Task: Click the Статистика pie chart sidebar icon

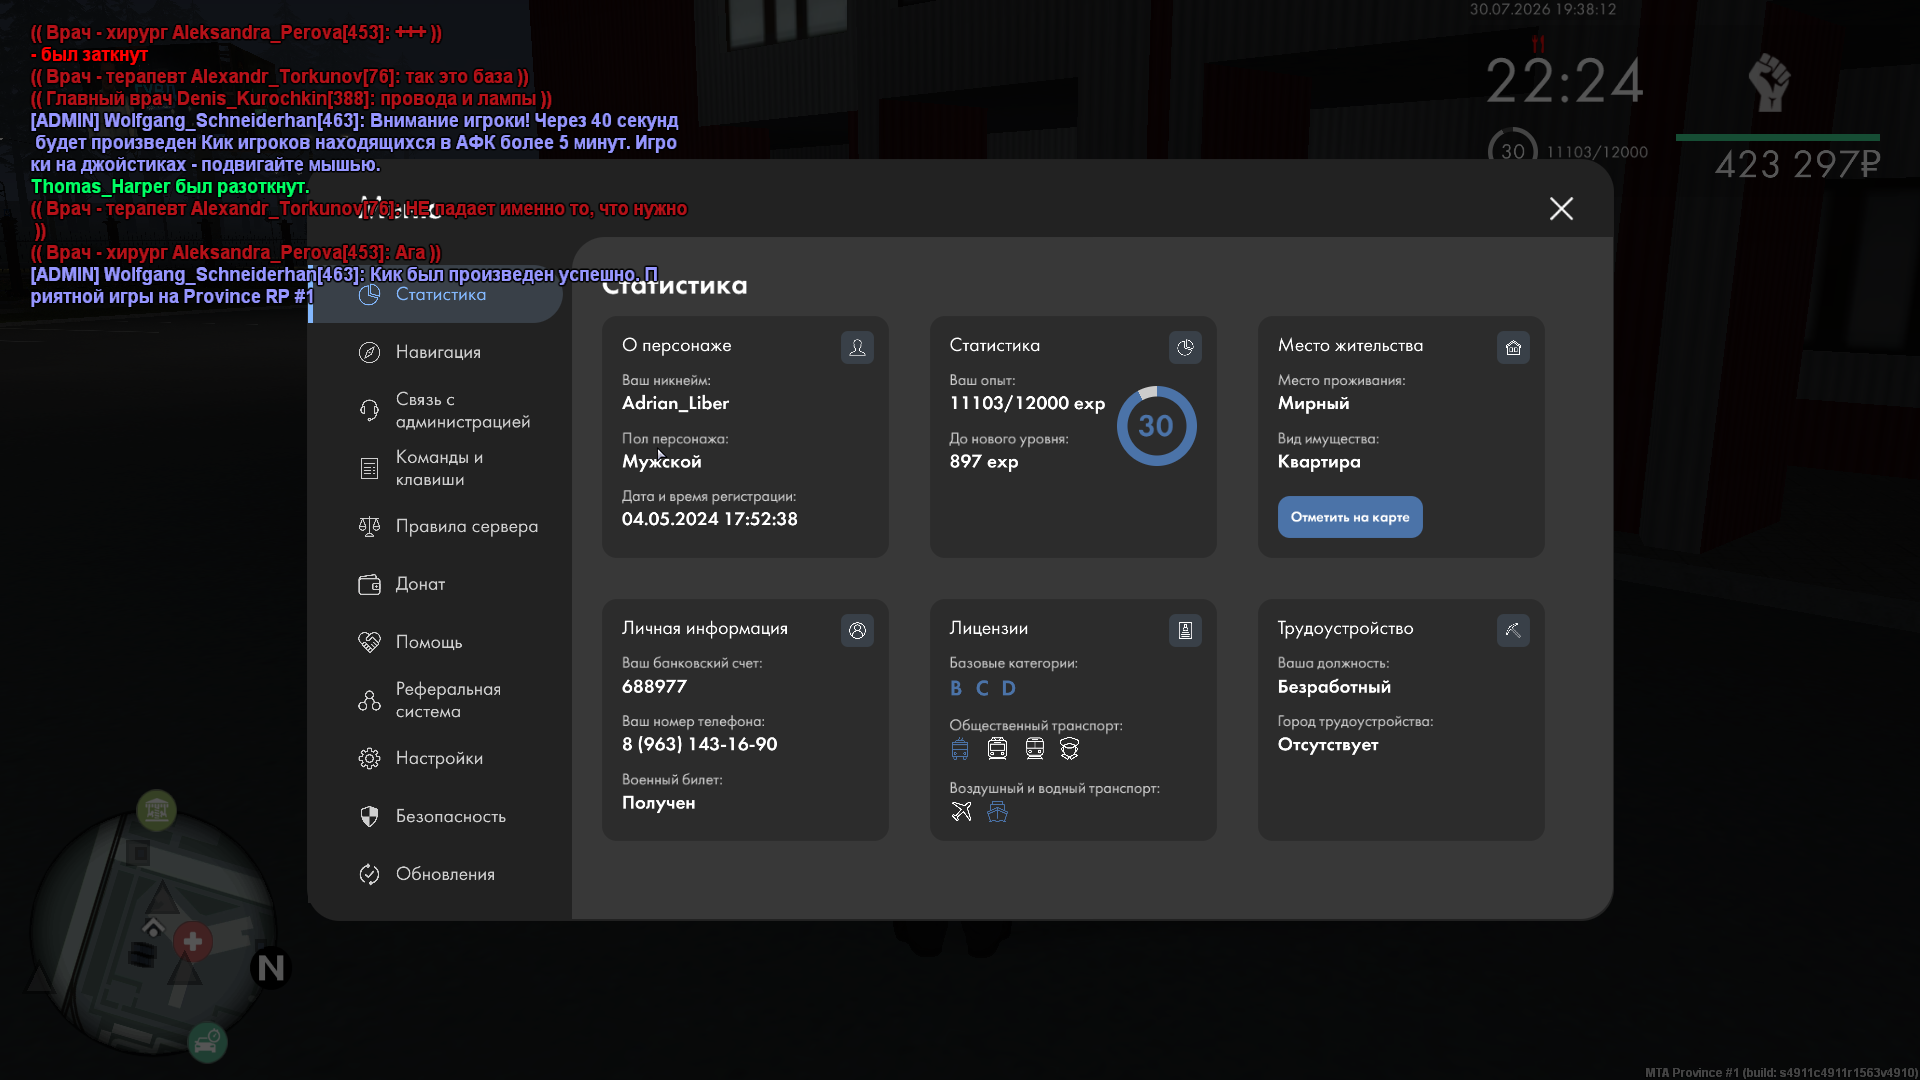Action: click(x=369, y=294)
